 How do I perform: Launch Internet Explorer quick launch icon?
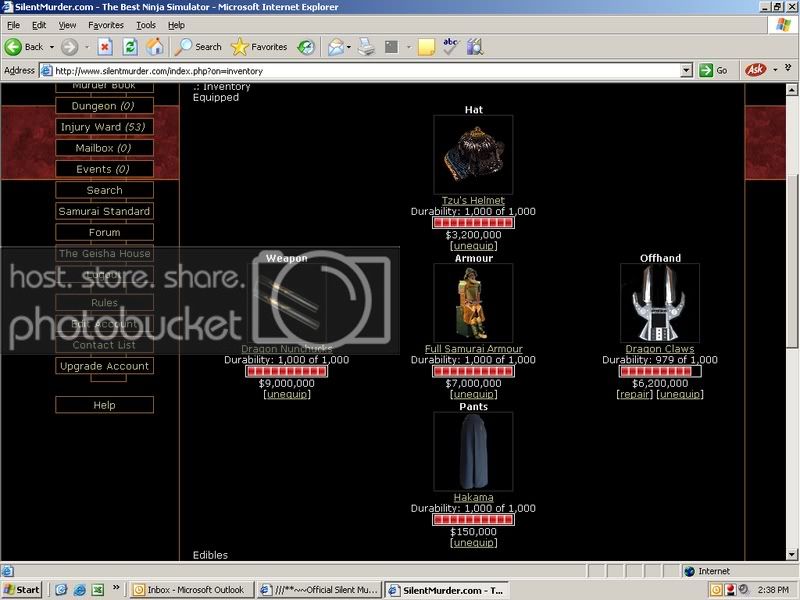80,590
